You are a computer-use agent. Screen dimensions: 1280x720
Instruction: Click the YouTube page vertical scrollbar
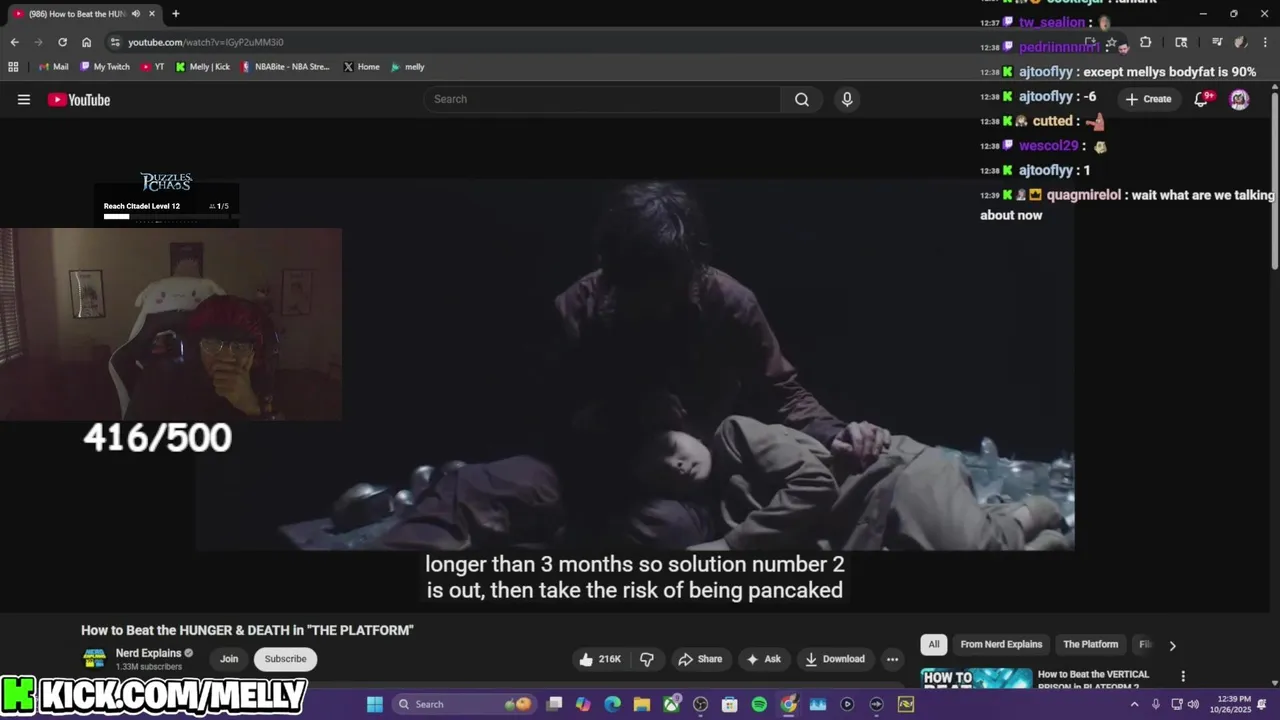tap(1275, 180)
